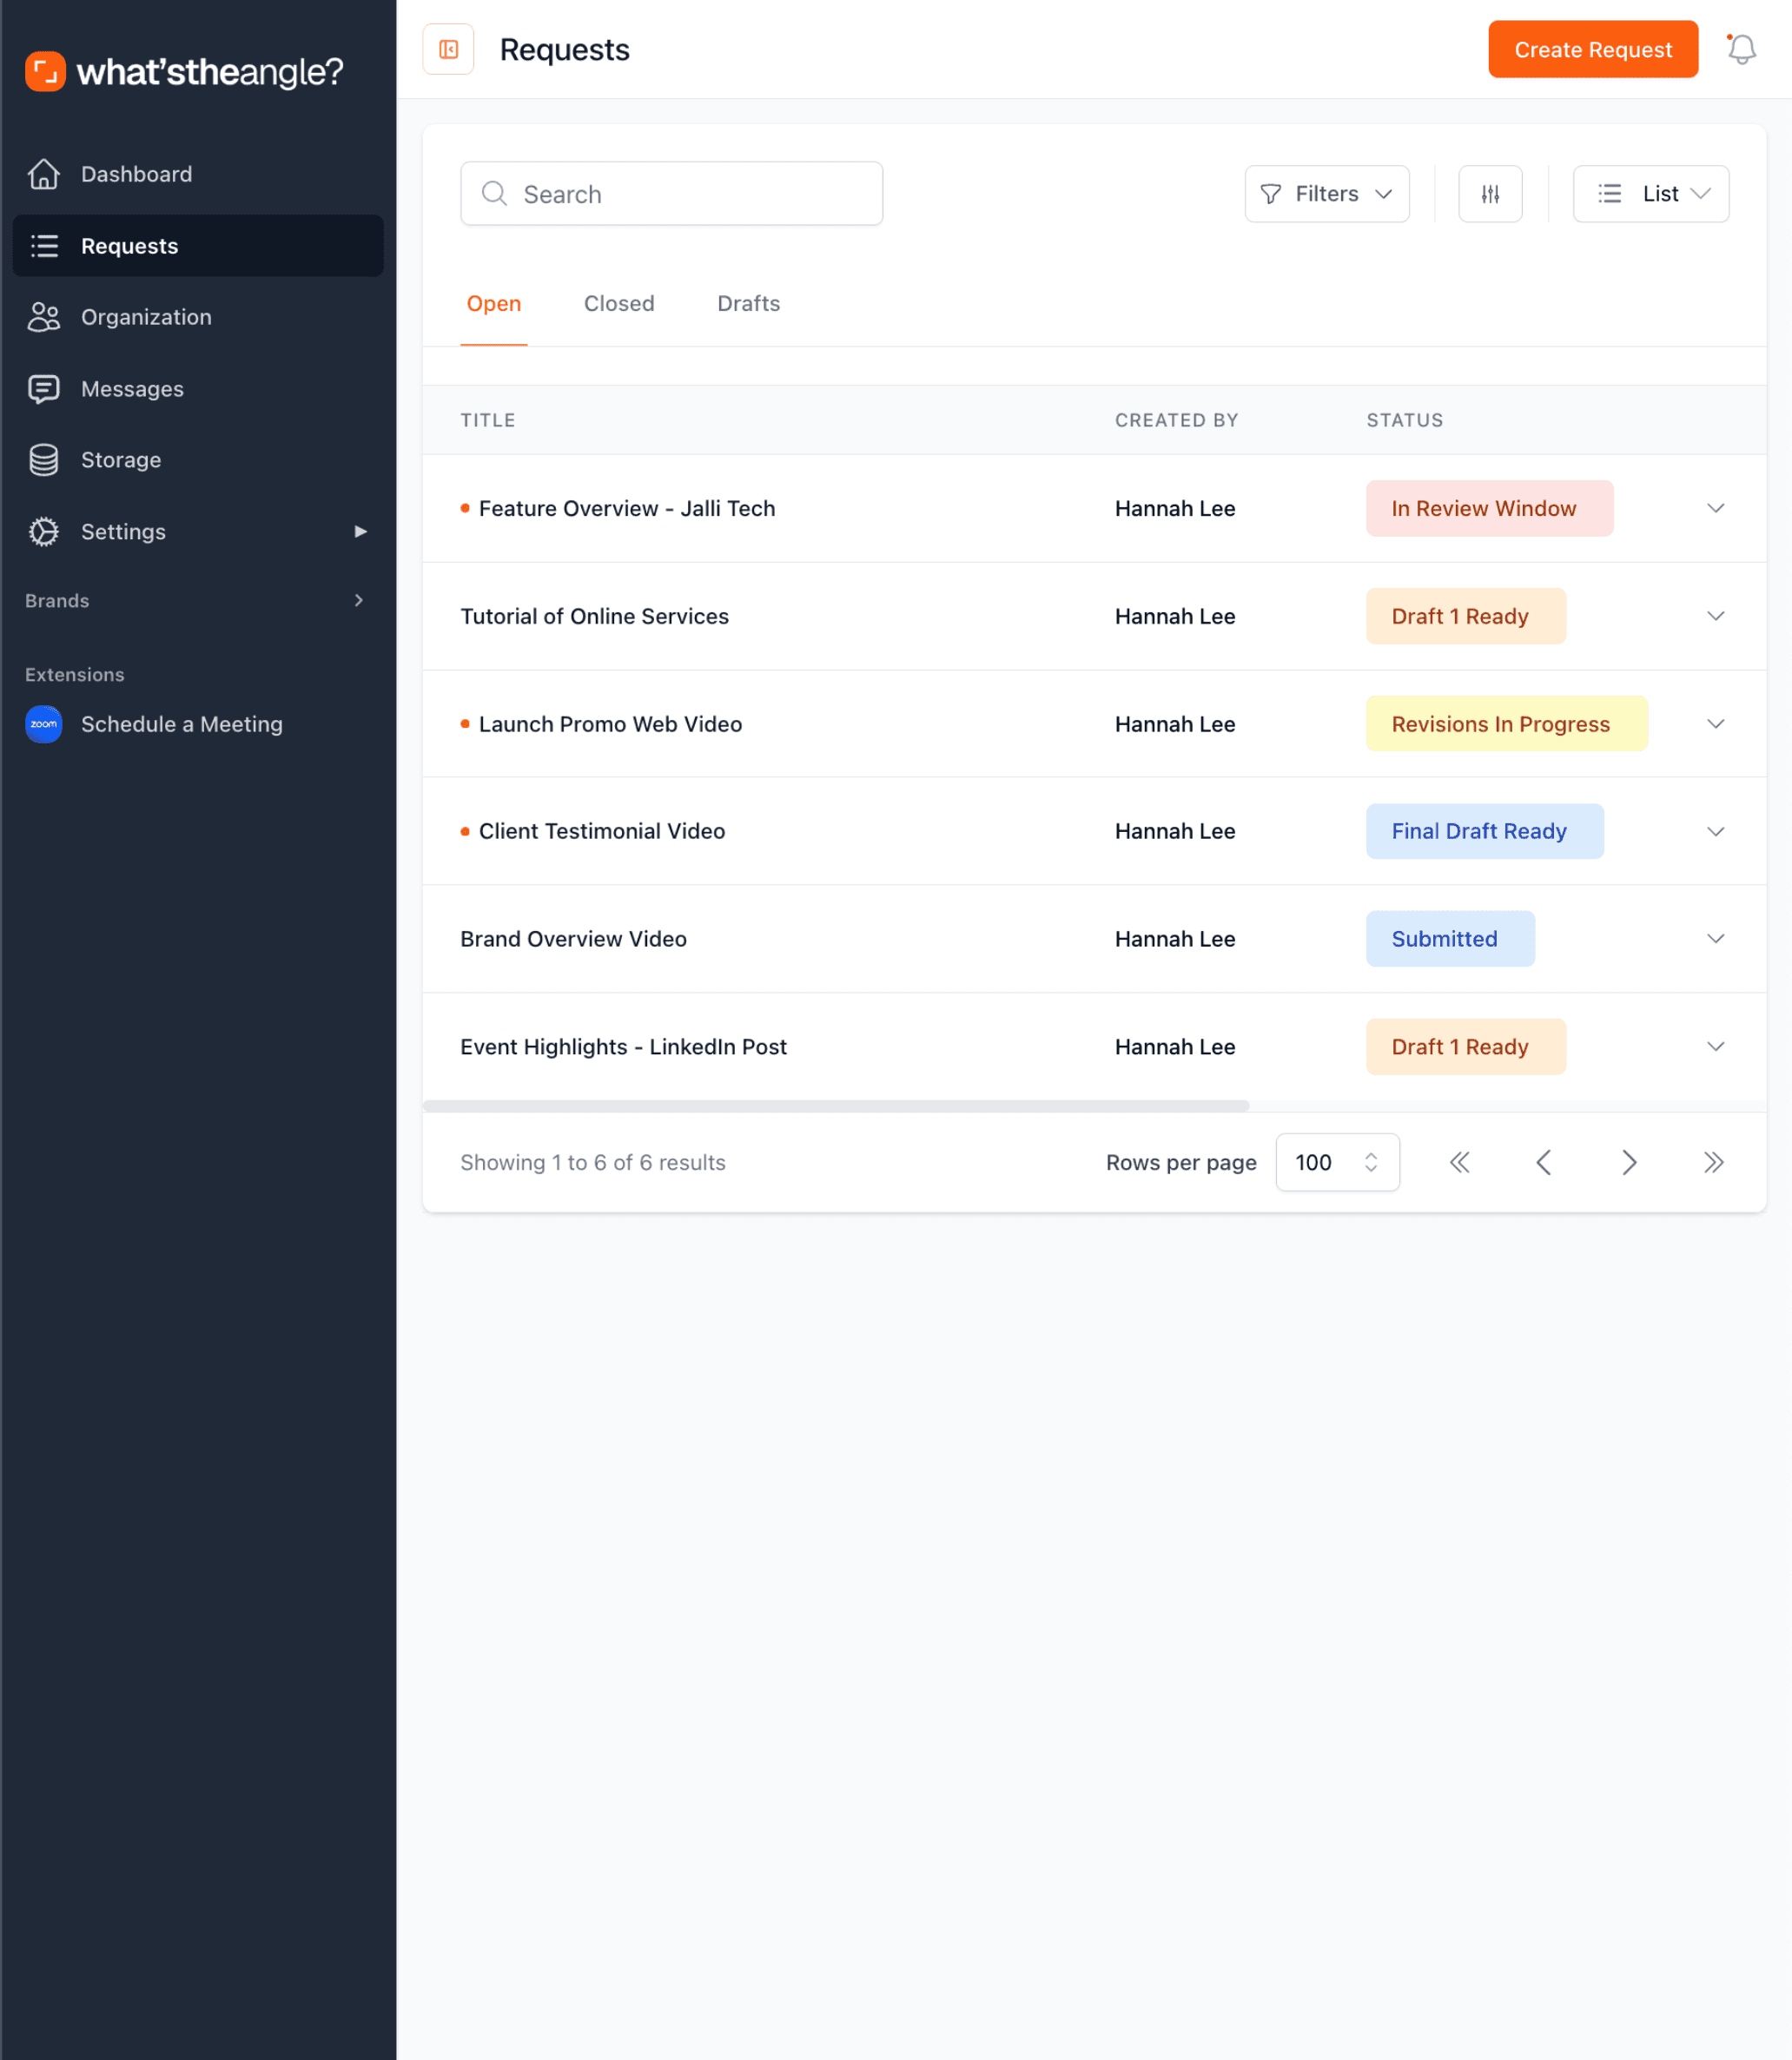The width and height of the screenshot is (1792, 2060).
Task: Expand the Settings submenu arrow
Action: pos(360,531)
